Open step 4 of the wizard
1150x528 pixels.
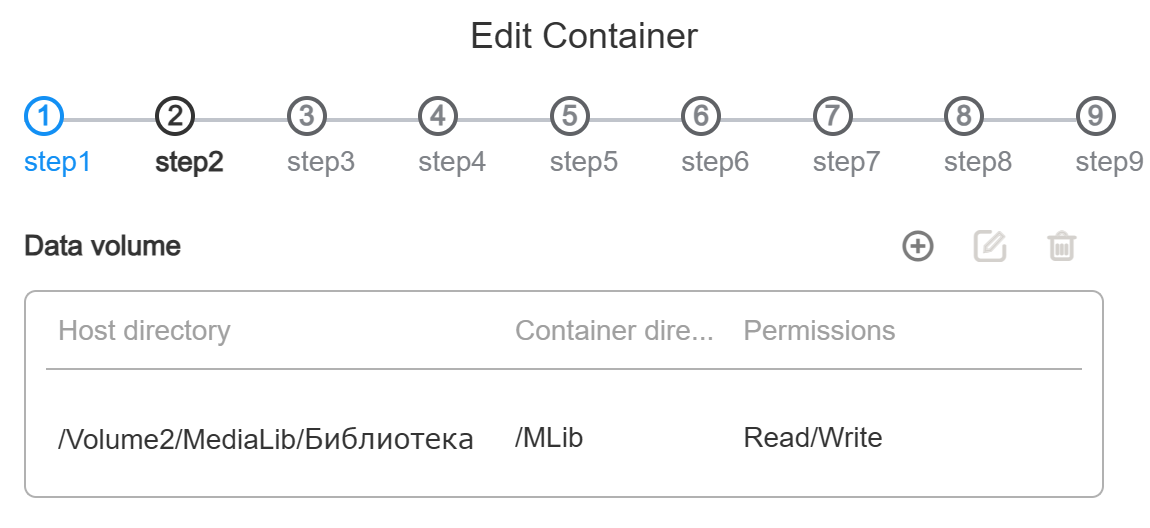[x=438, y=117]
